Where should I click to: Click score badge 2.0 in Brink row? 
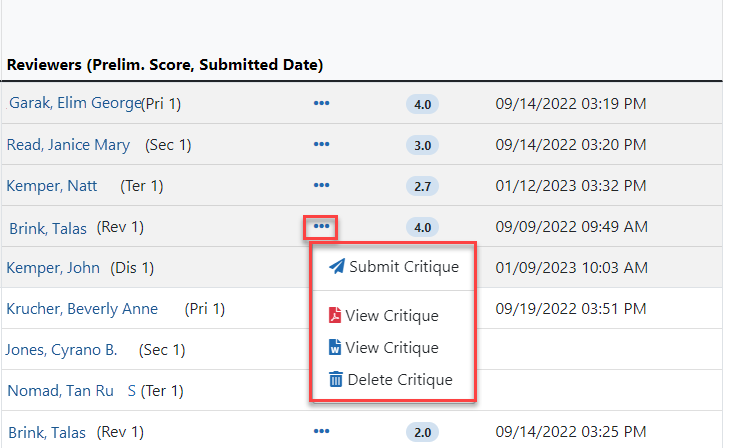tap(422, 432)
